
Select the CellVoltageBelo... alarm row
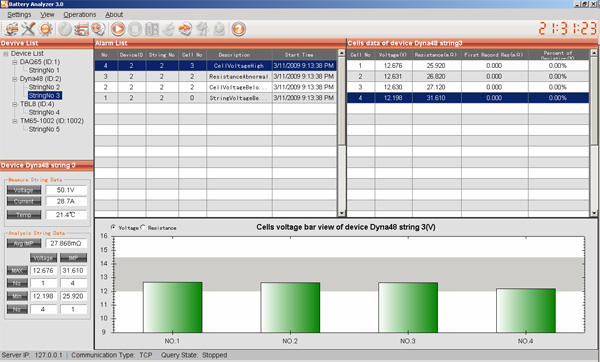(215, 87)
